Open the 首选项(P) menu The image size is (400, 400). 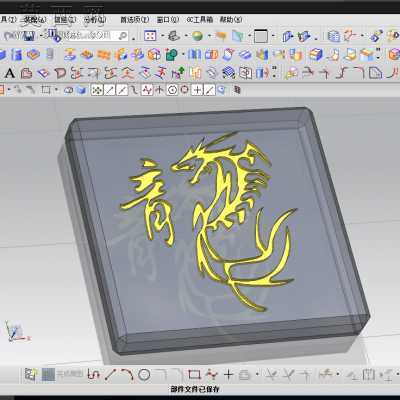pyautogui.click(x=135, y=20)
